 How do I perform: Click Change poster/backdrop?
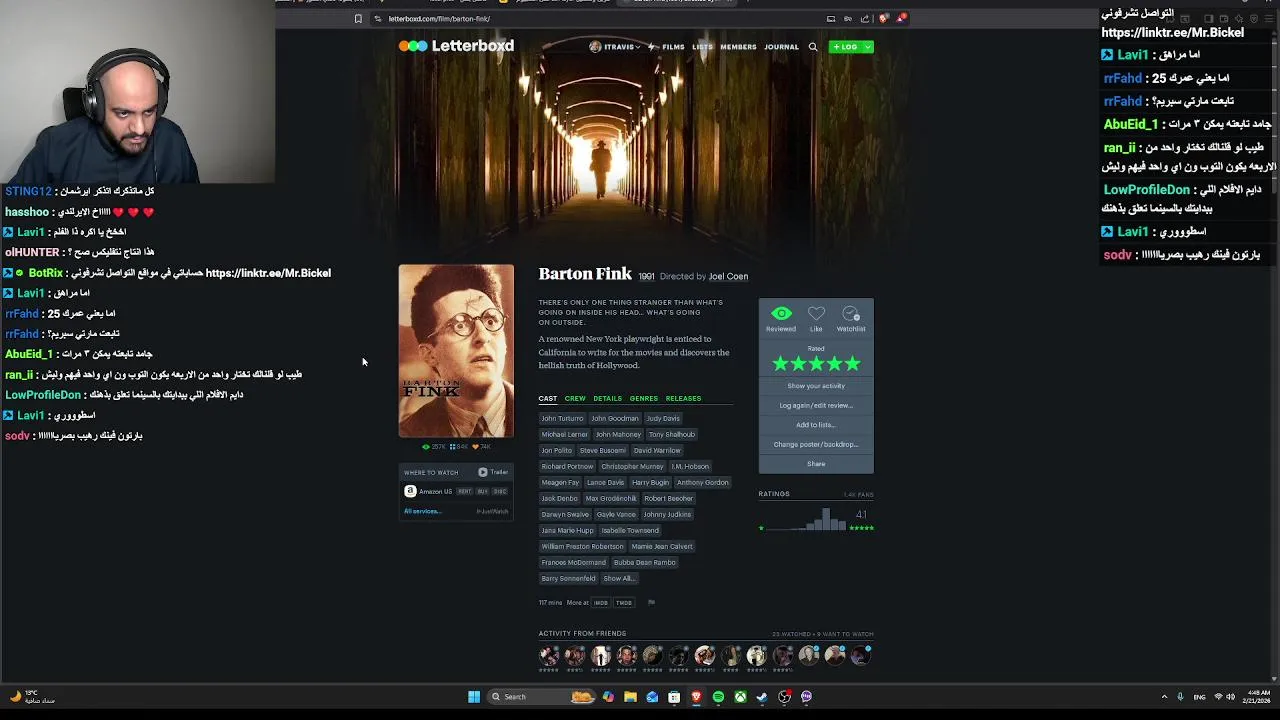tap(816, 444)
